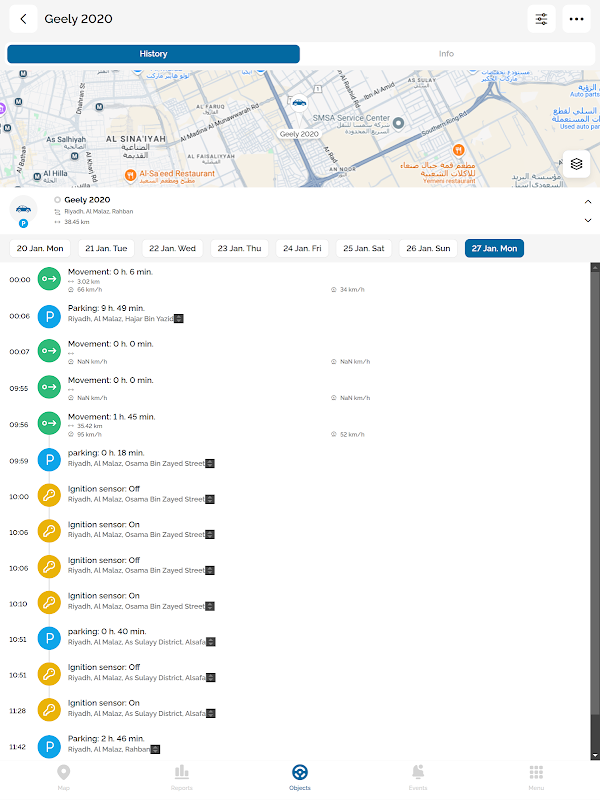Click the 00:07 movement event icon

coord(49,351)
